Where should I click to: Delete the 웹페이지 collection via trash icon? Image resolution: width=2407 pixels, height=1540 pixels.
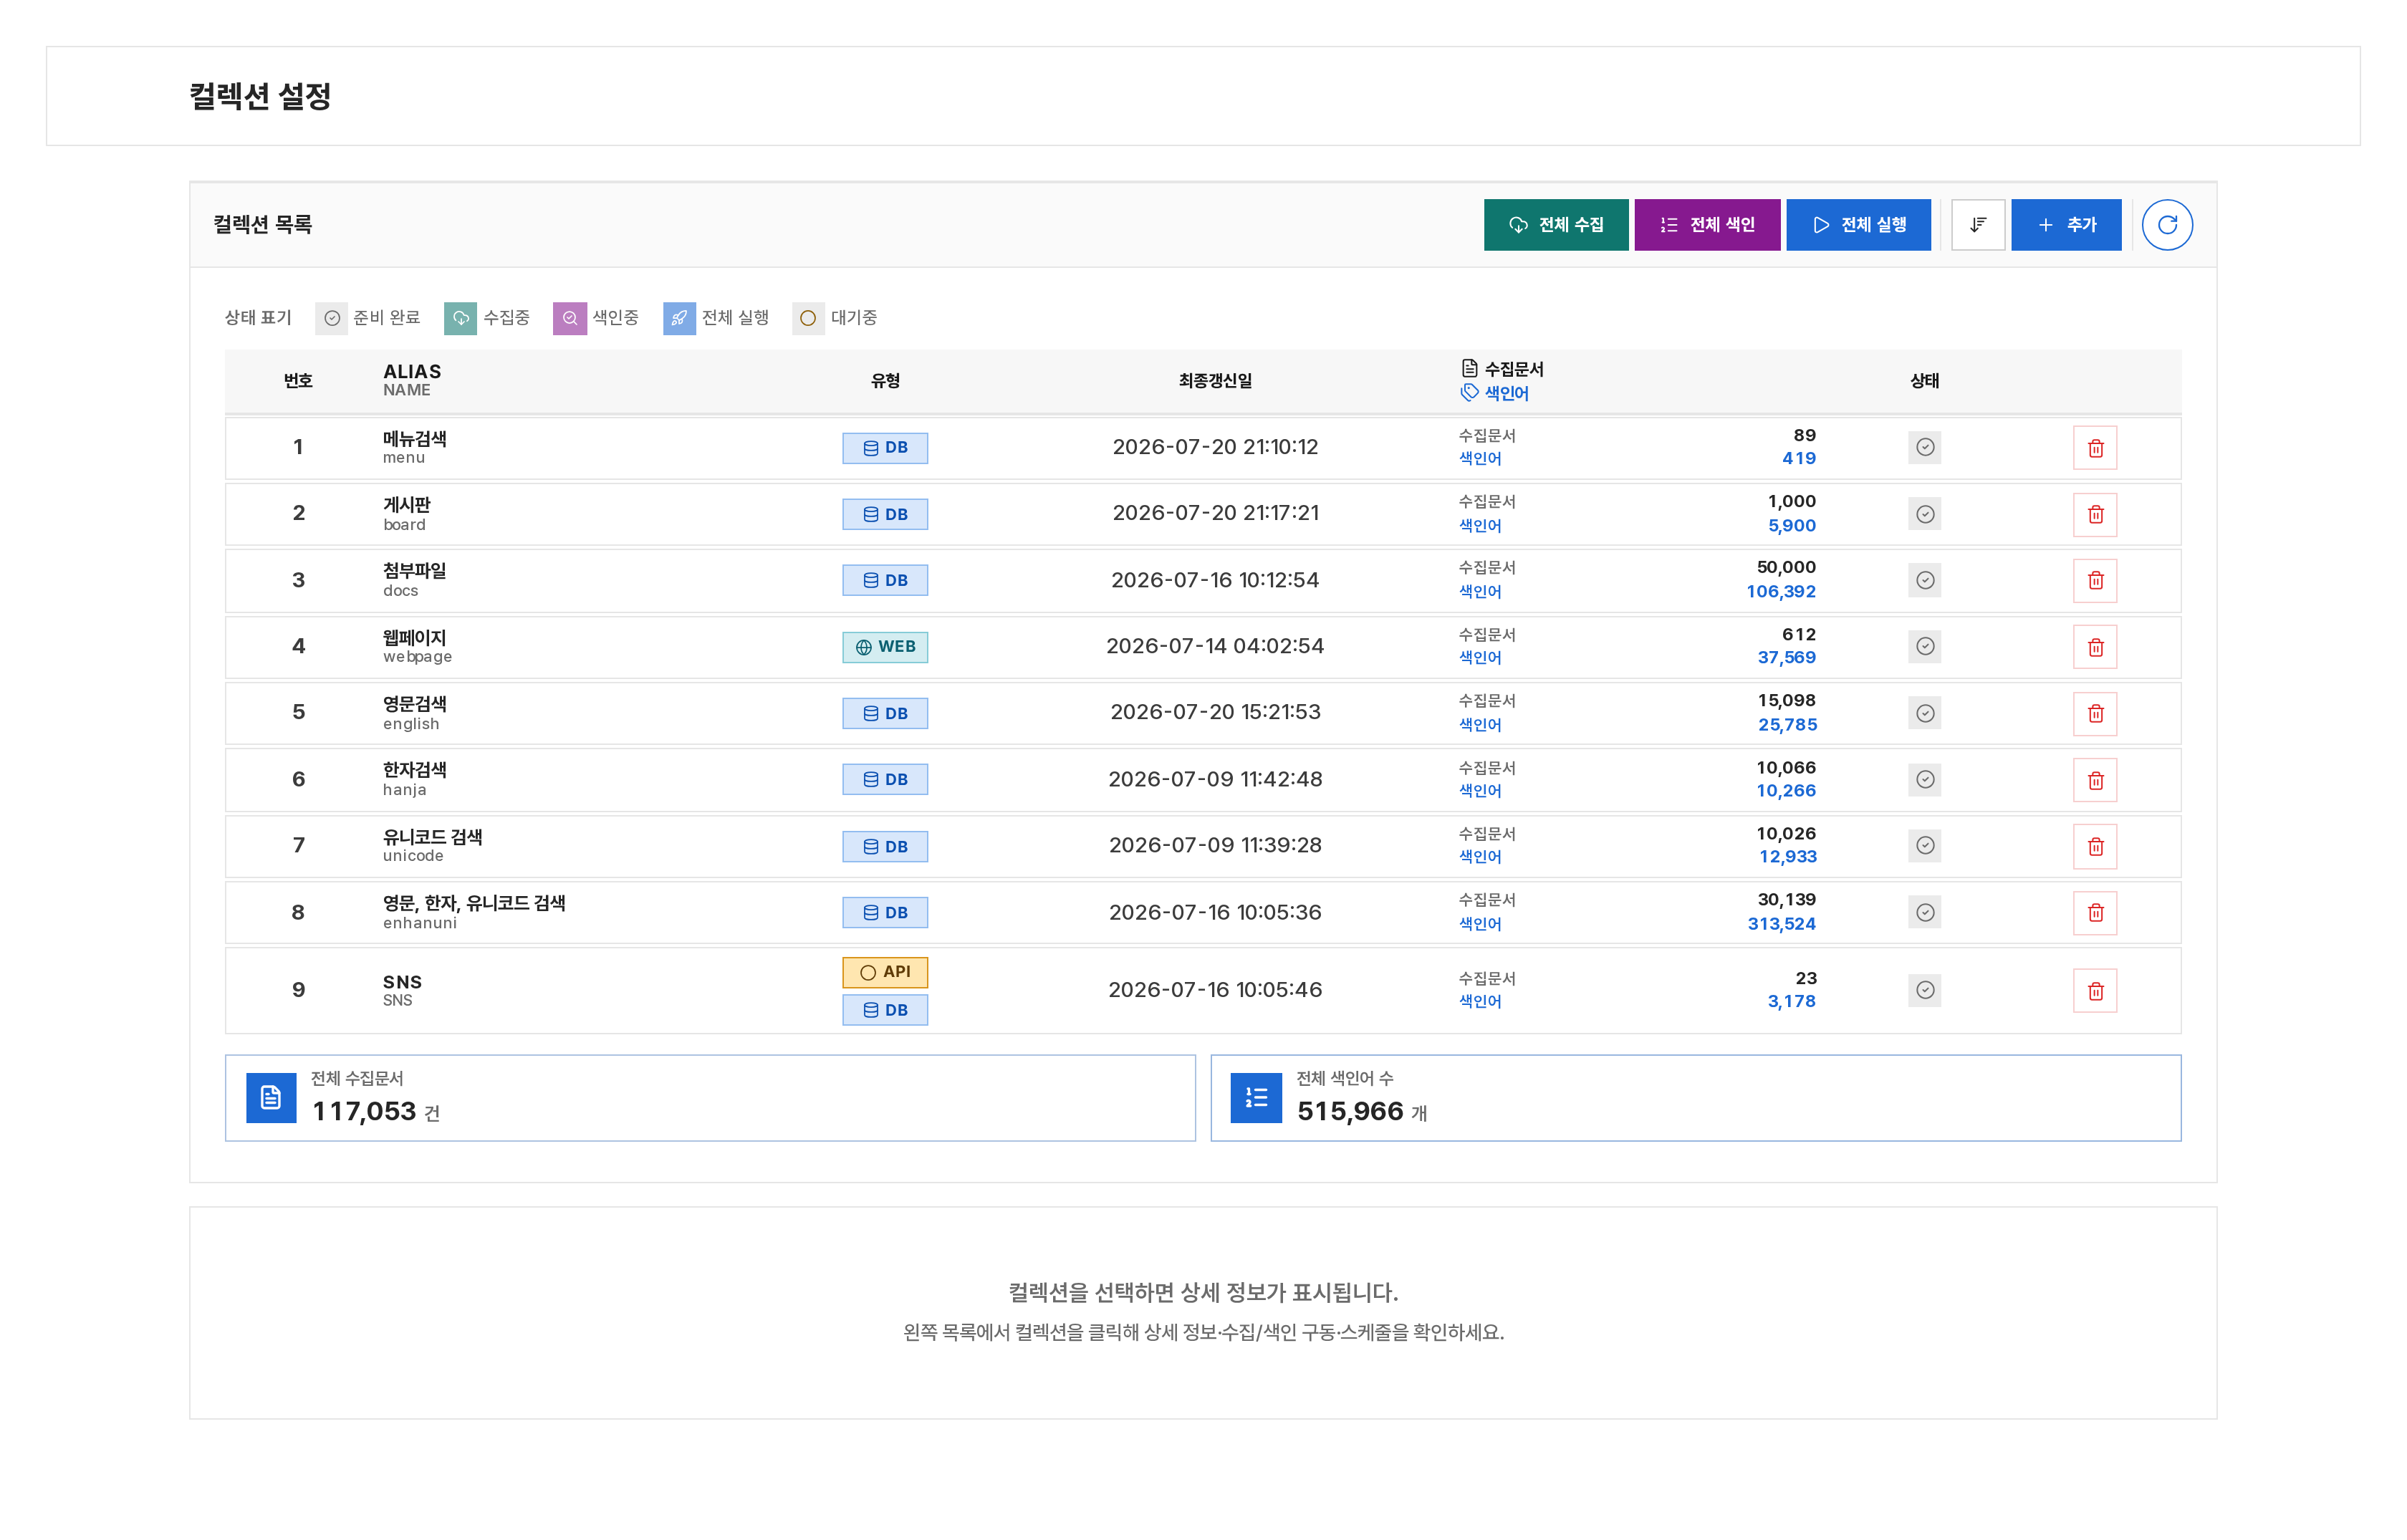2095,647
